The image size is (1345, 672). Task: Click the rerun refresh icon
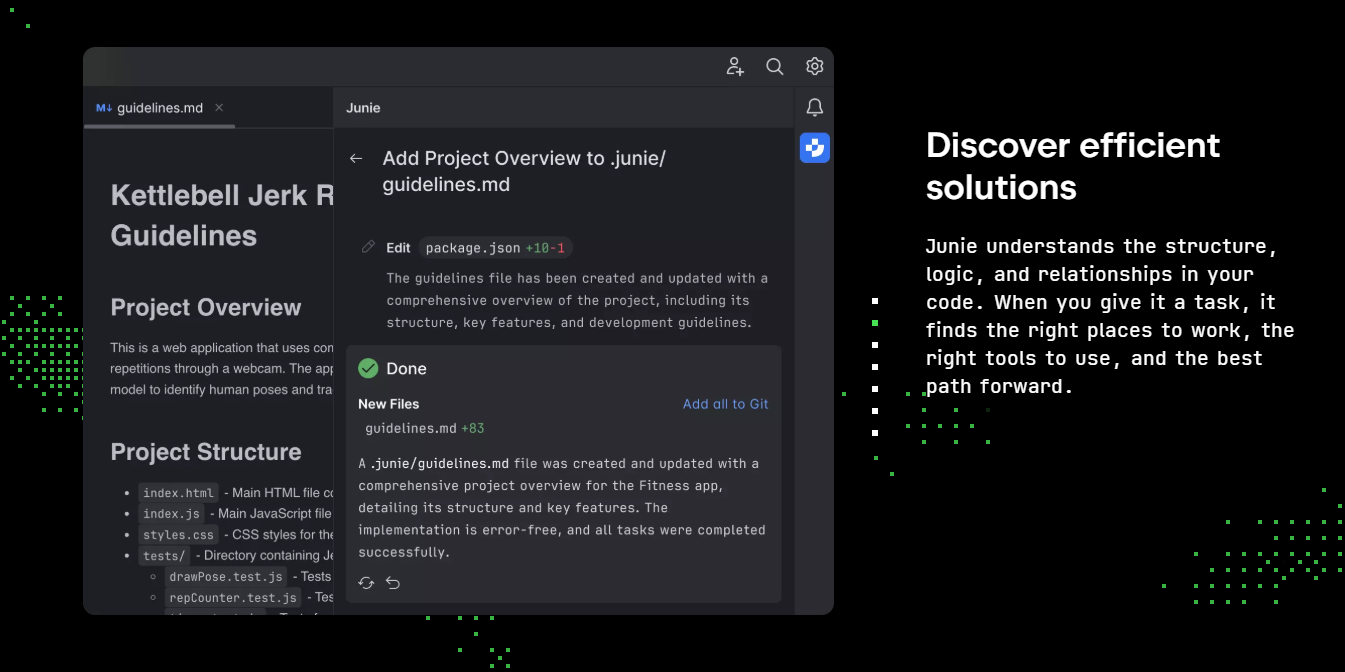point(366,583)
